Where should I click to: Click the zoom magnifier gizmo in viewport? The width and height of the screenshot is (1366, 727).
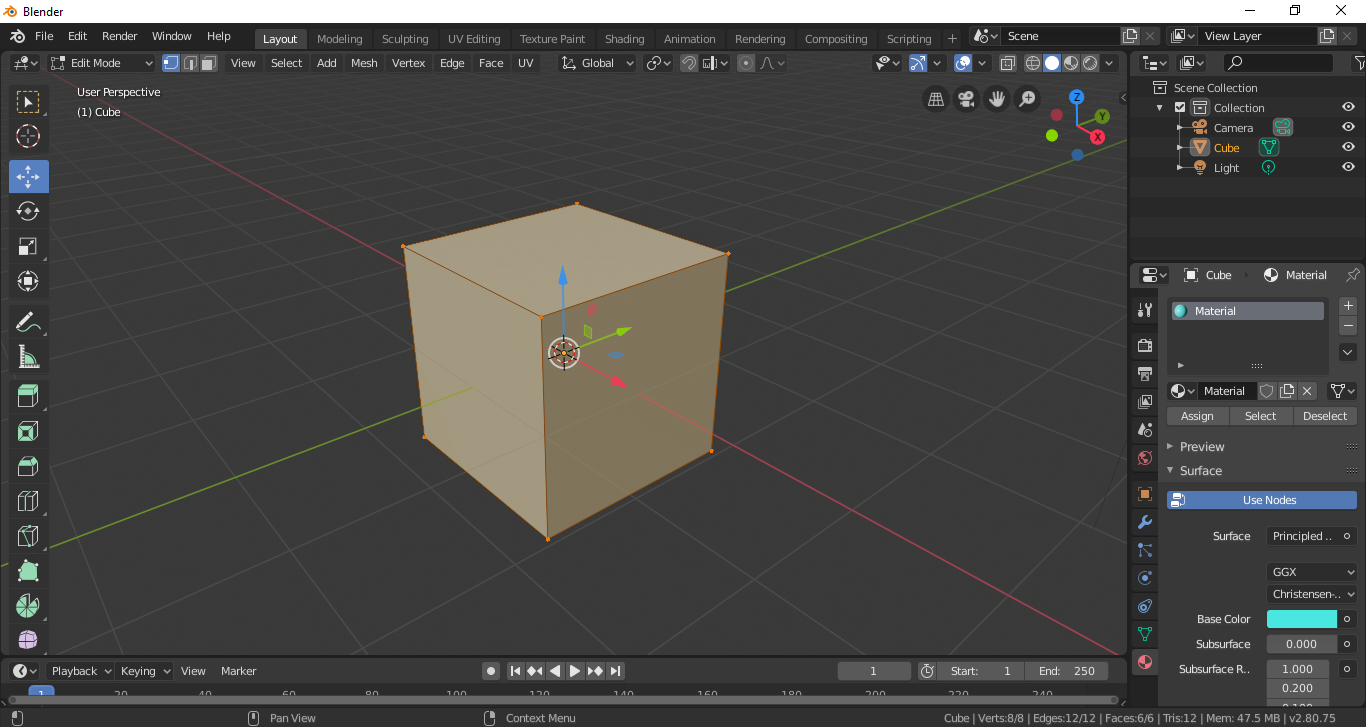point(1027,99)
